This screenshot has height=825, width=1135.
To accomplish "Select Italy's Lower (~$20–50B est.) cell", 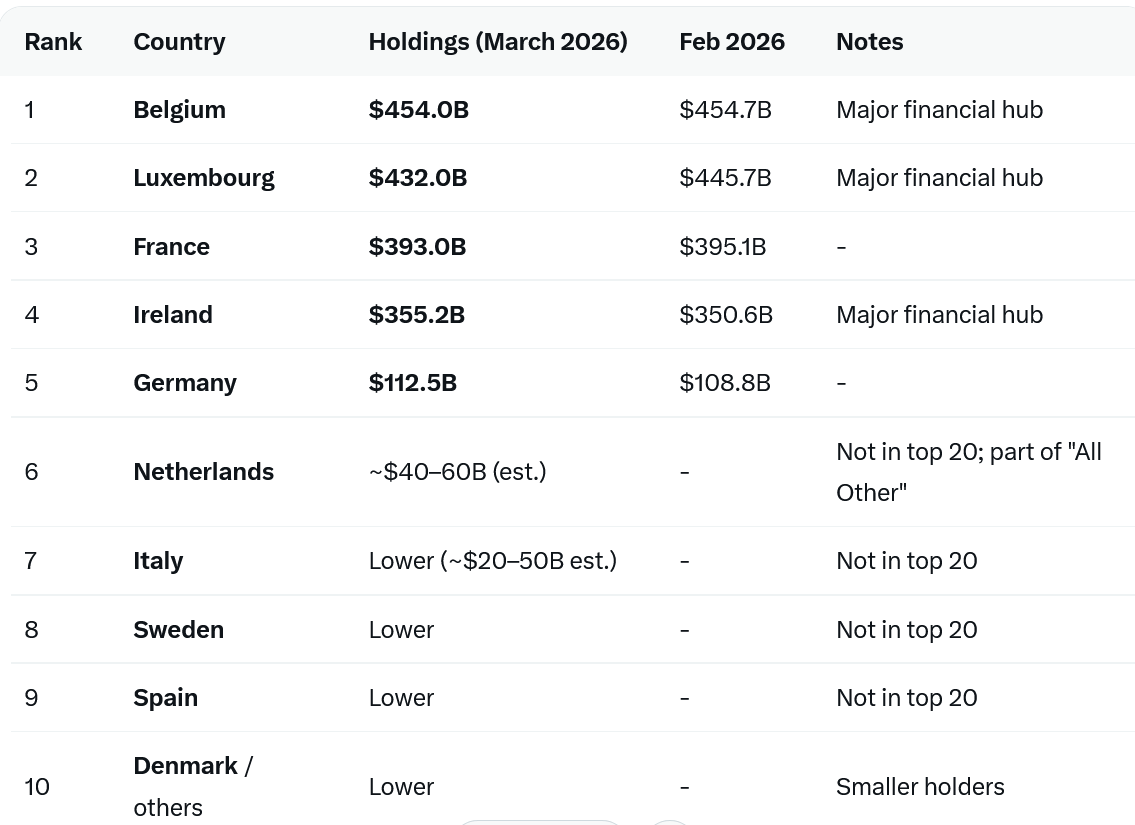I will (493, 561).
